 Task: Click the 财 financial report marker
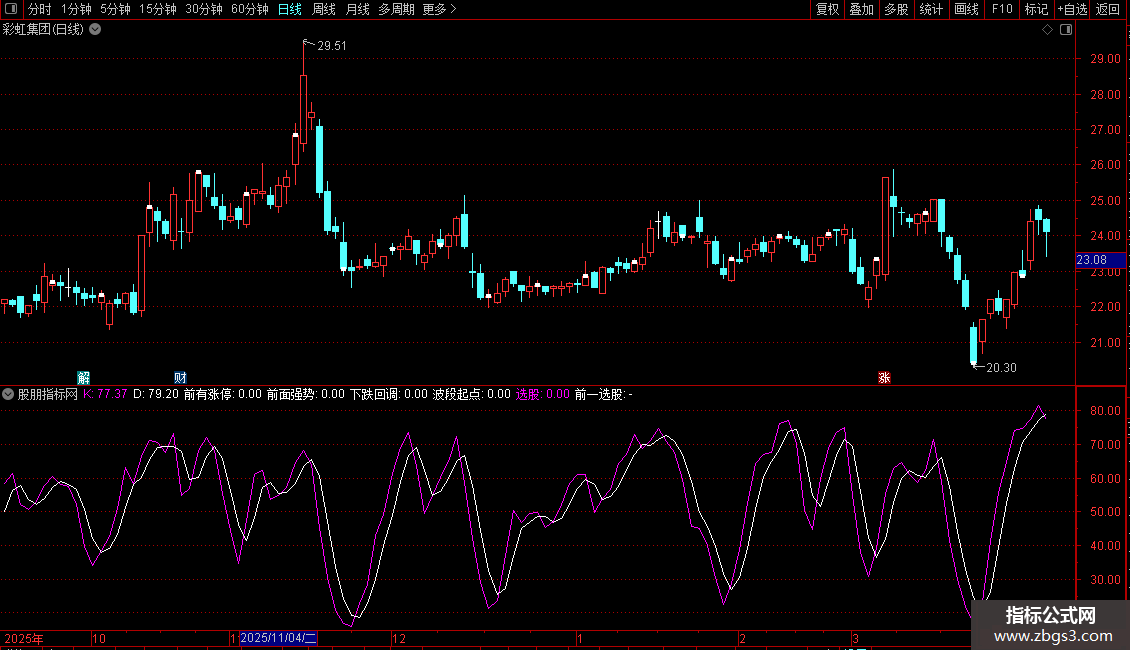180,378
